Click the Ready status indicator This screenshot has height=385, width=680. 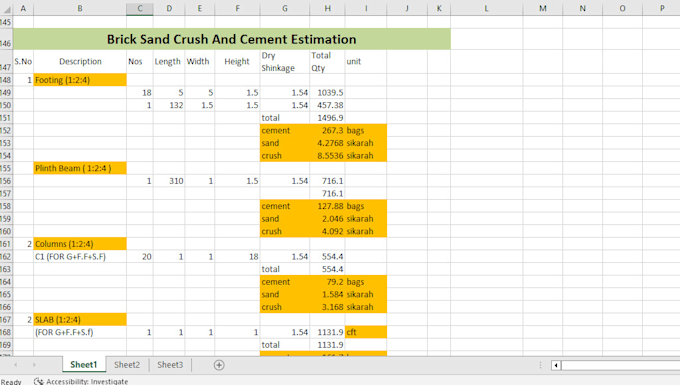[11, 382]
